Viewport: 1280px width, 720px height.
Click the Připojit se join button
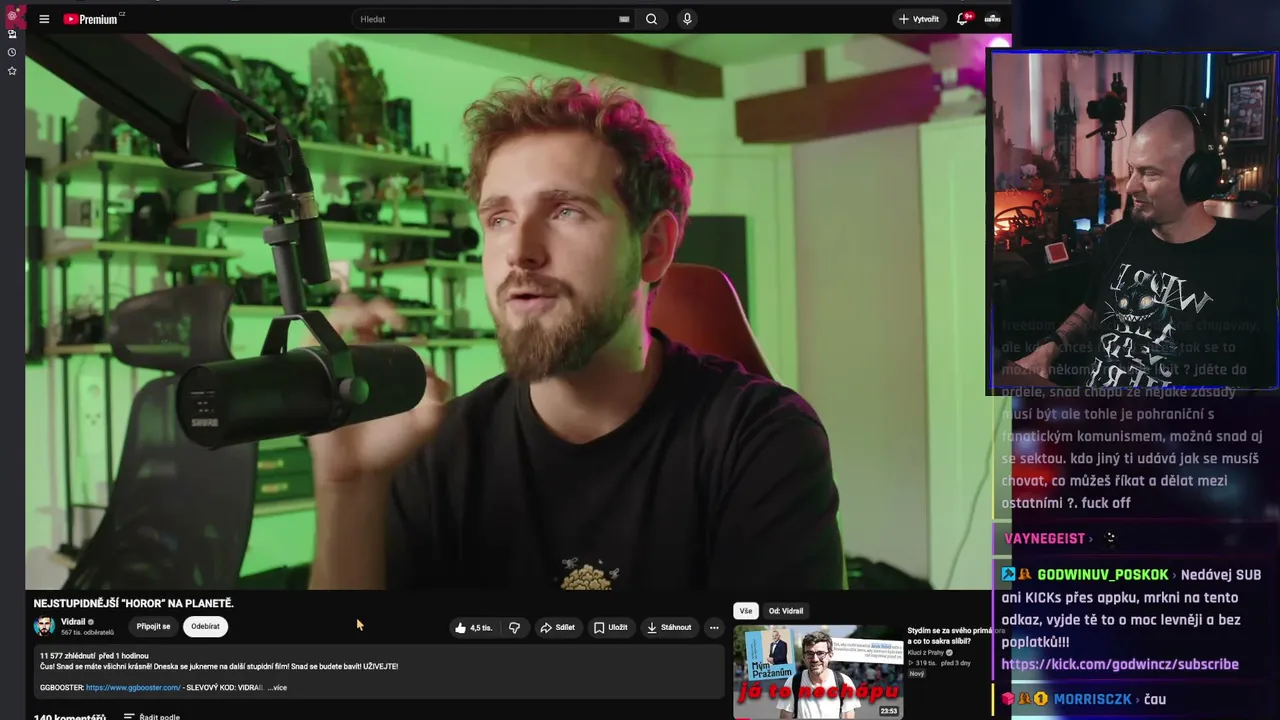pyautogui.click(x=153, y=627)
